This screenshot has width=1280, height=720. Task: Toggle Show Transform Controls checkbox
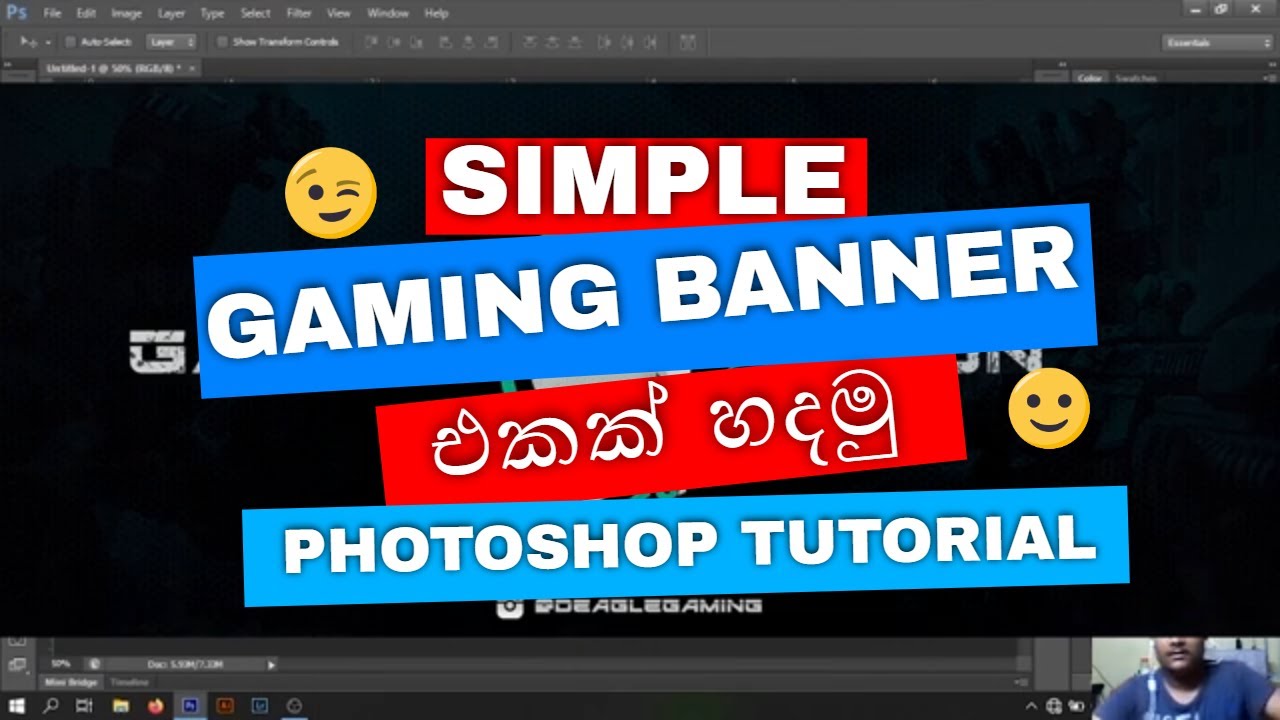pyautogui.click(x=223, y=42)
